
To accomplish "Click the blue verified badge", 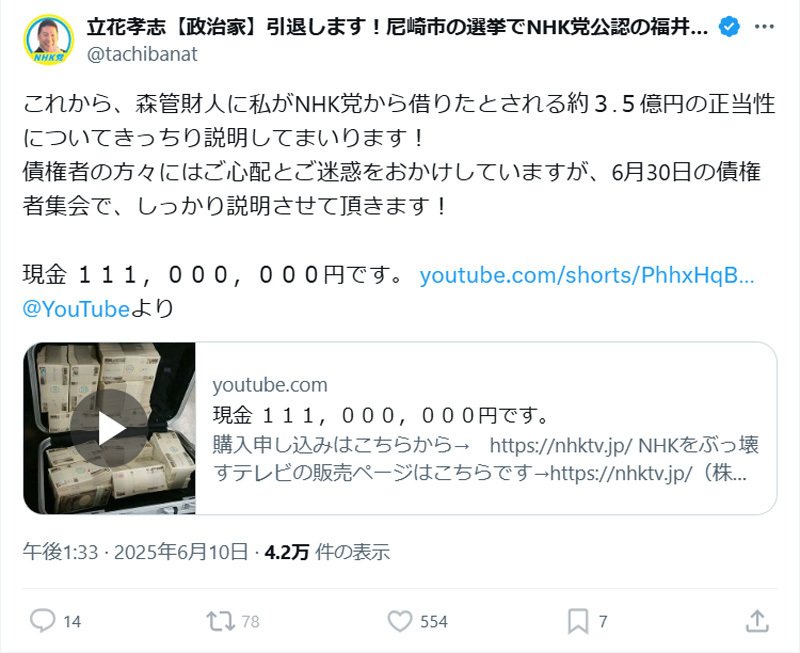I will pos(729,27).
